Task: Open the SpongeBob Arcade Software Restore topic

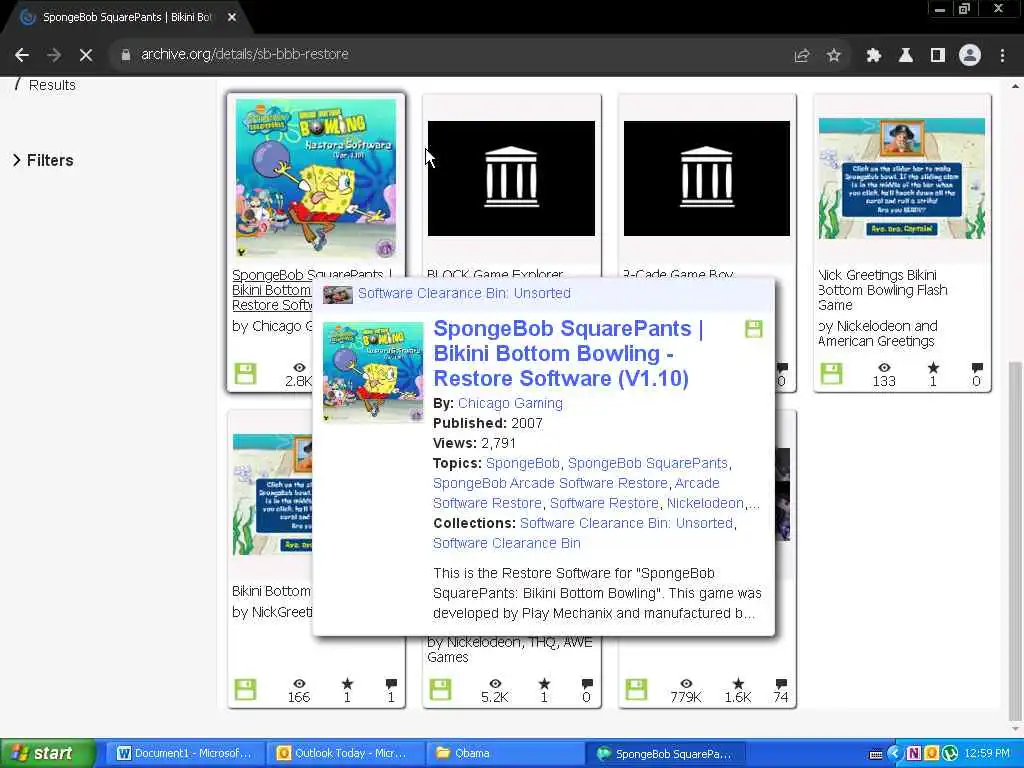Action: pos(550,483)
